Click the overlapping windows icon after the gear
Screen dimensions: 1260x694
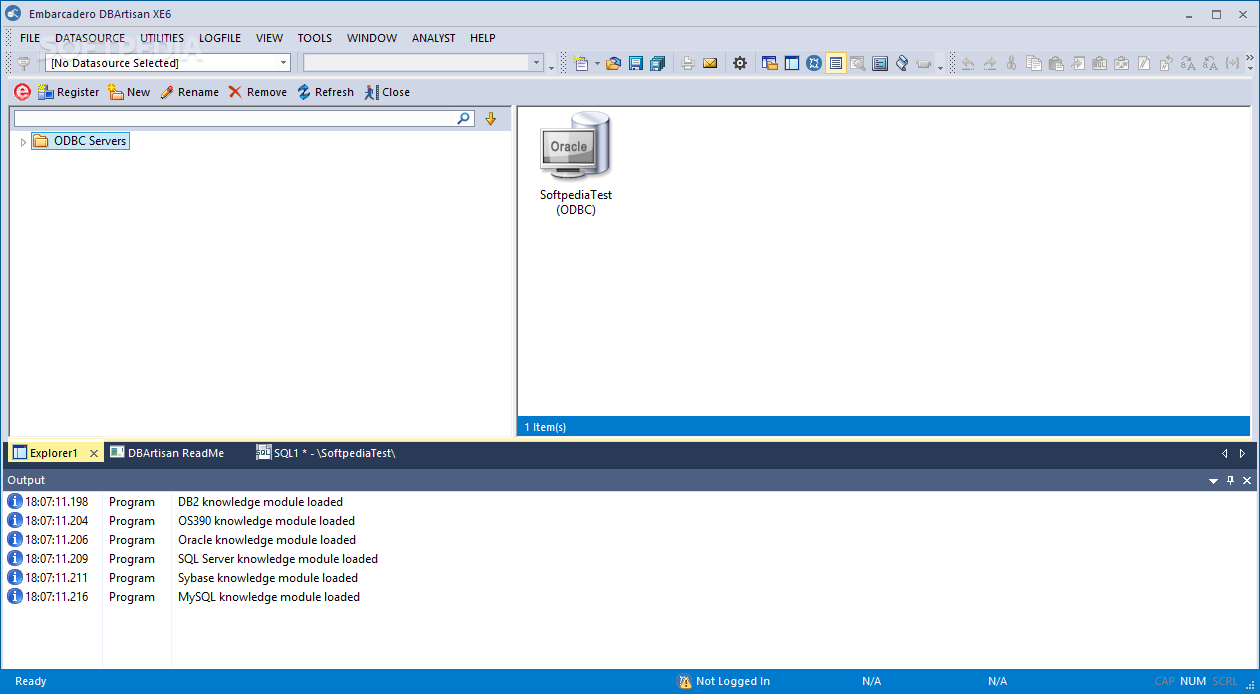pyautogui.click(x=770, y=63)
